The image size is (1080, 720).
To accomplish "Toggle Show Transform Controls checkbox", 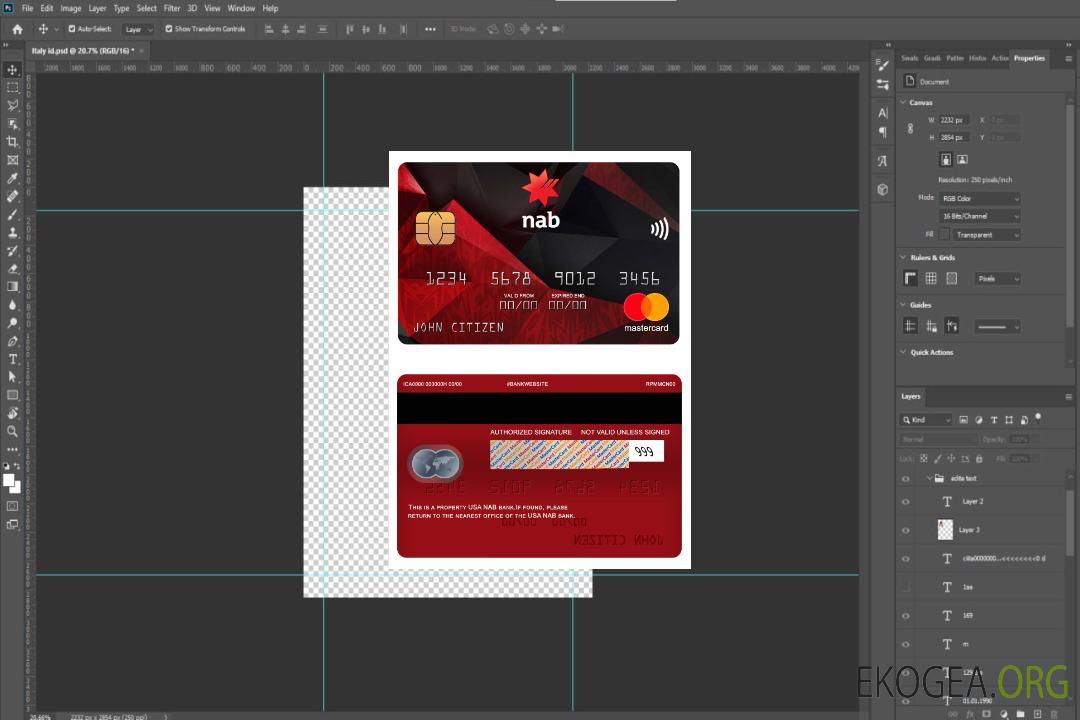I will (x=169, y=29).
